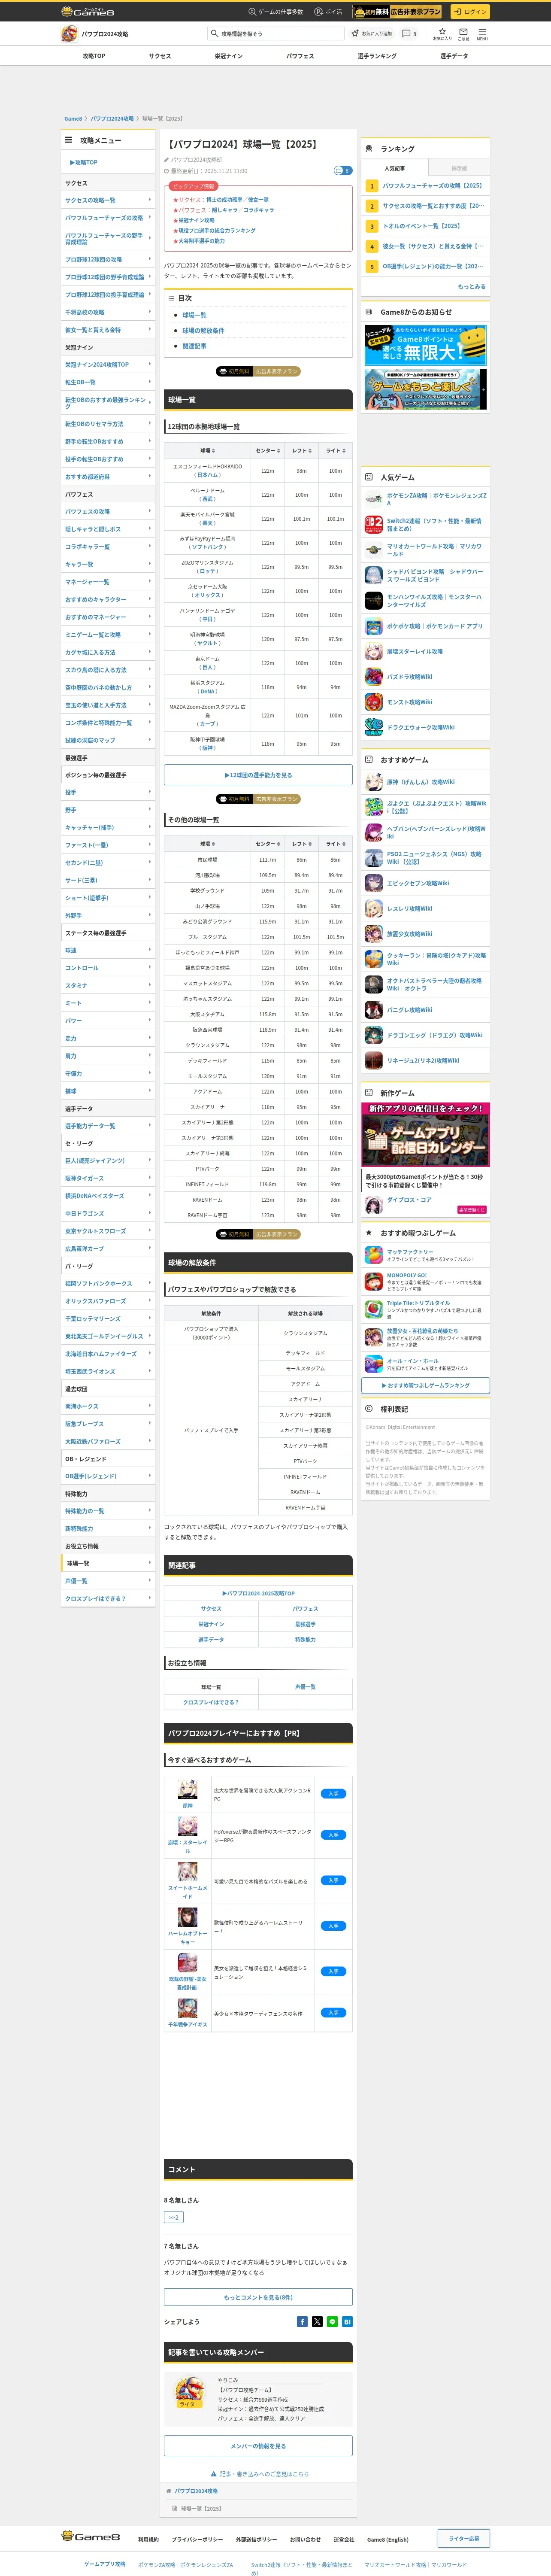Click メンバーの情報を見る button

coord(258,2446)
